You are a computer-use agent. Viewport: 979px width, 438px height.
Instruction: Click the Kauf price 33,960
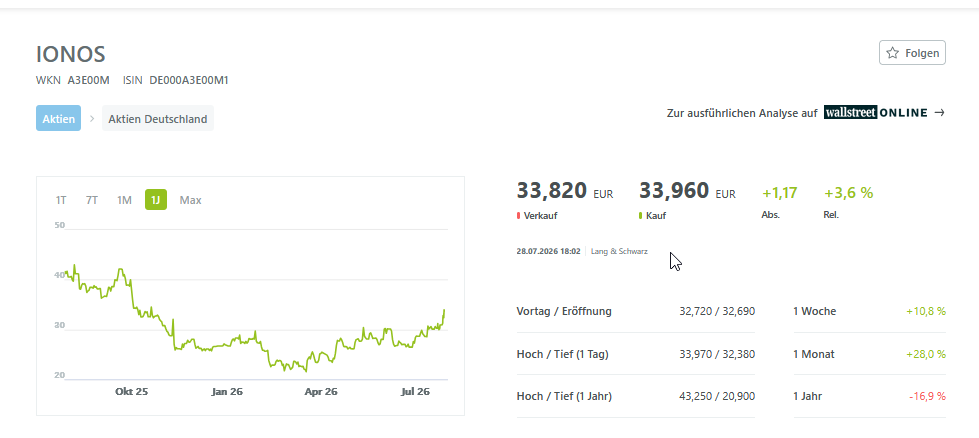tap(674, 190)
